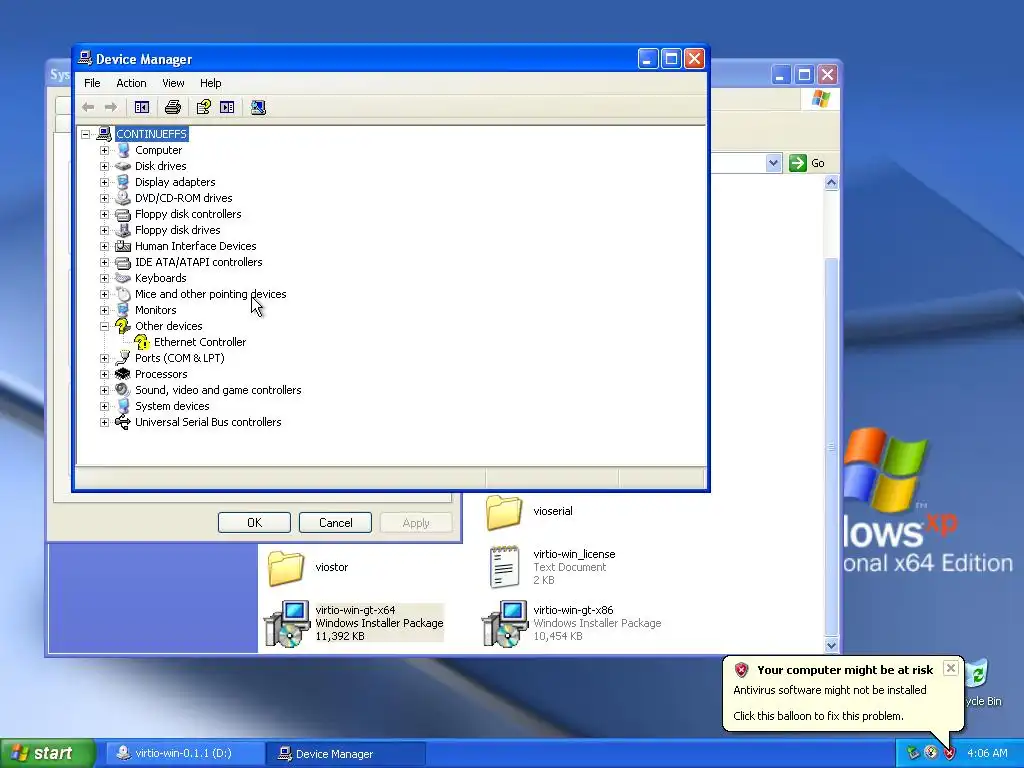
Task: Click the Sound, video and game controllers icon
Action: [x=123, y=390]
